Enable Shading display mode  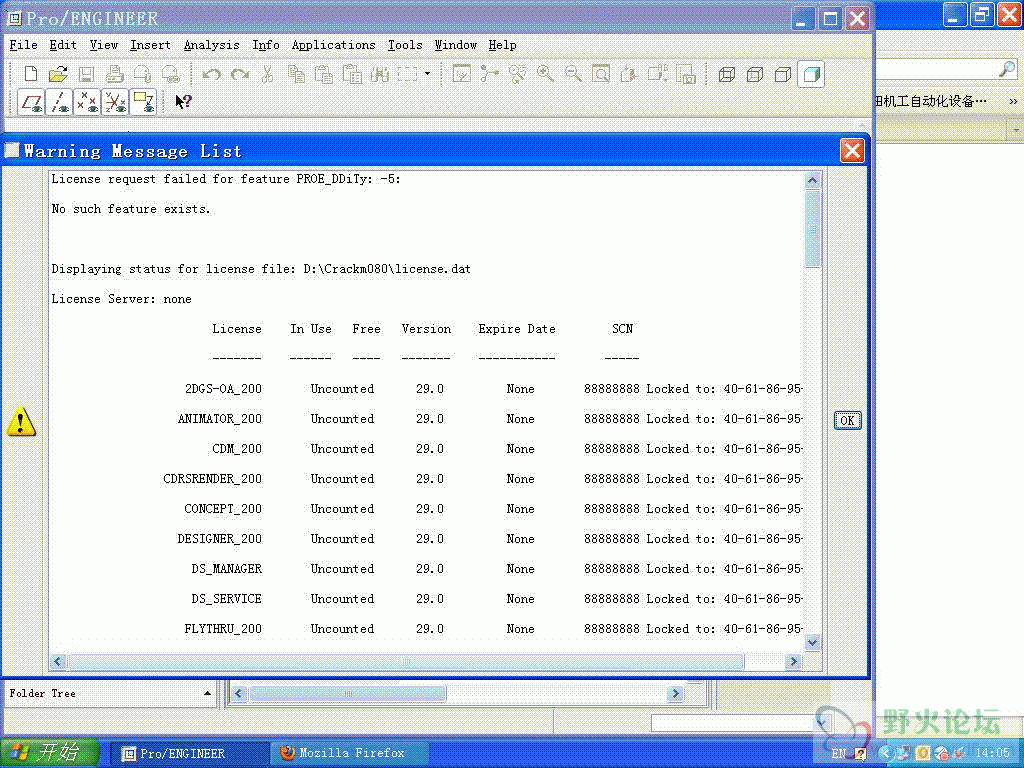[811, 74]
